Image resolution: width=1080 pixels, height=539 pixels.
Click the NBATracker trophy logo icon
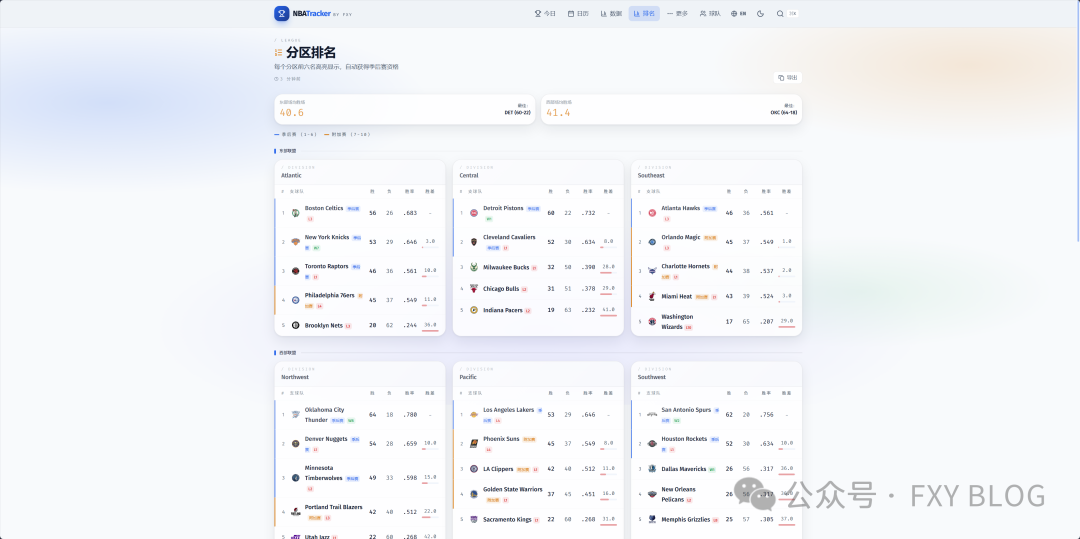(282, 14)
